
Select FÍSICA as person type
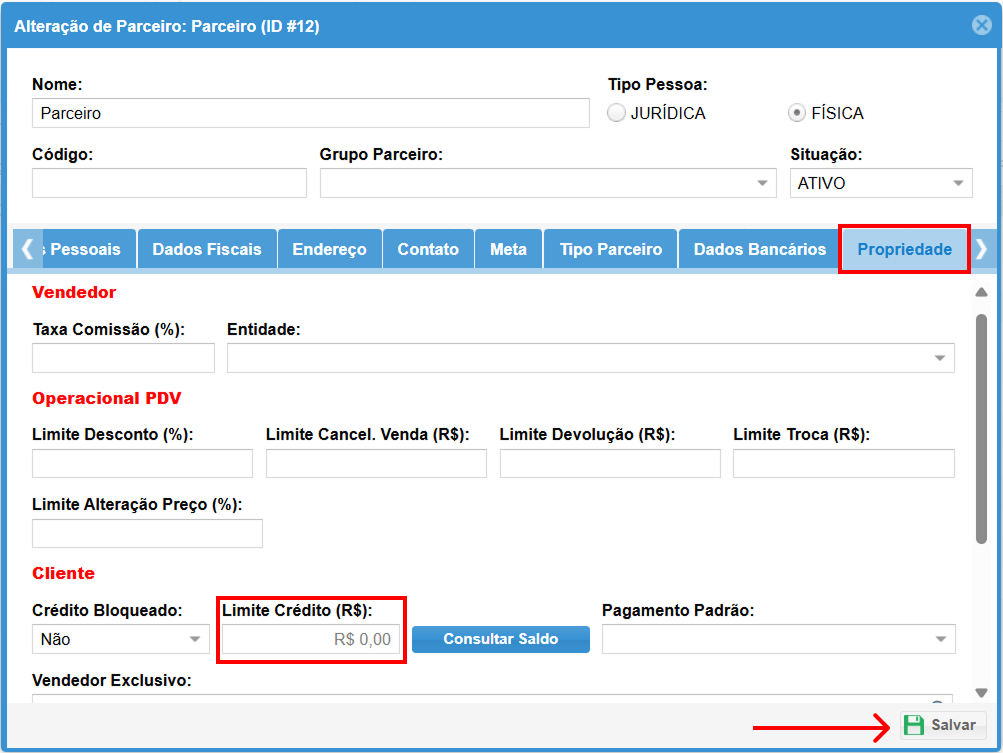pos(797,113)
